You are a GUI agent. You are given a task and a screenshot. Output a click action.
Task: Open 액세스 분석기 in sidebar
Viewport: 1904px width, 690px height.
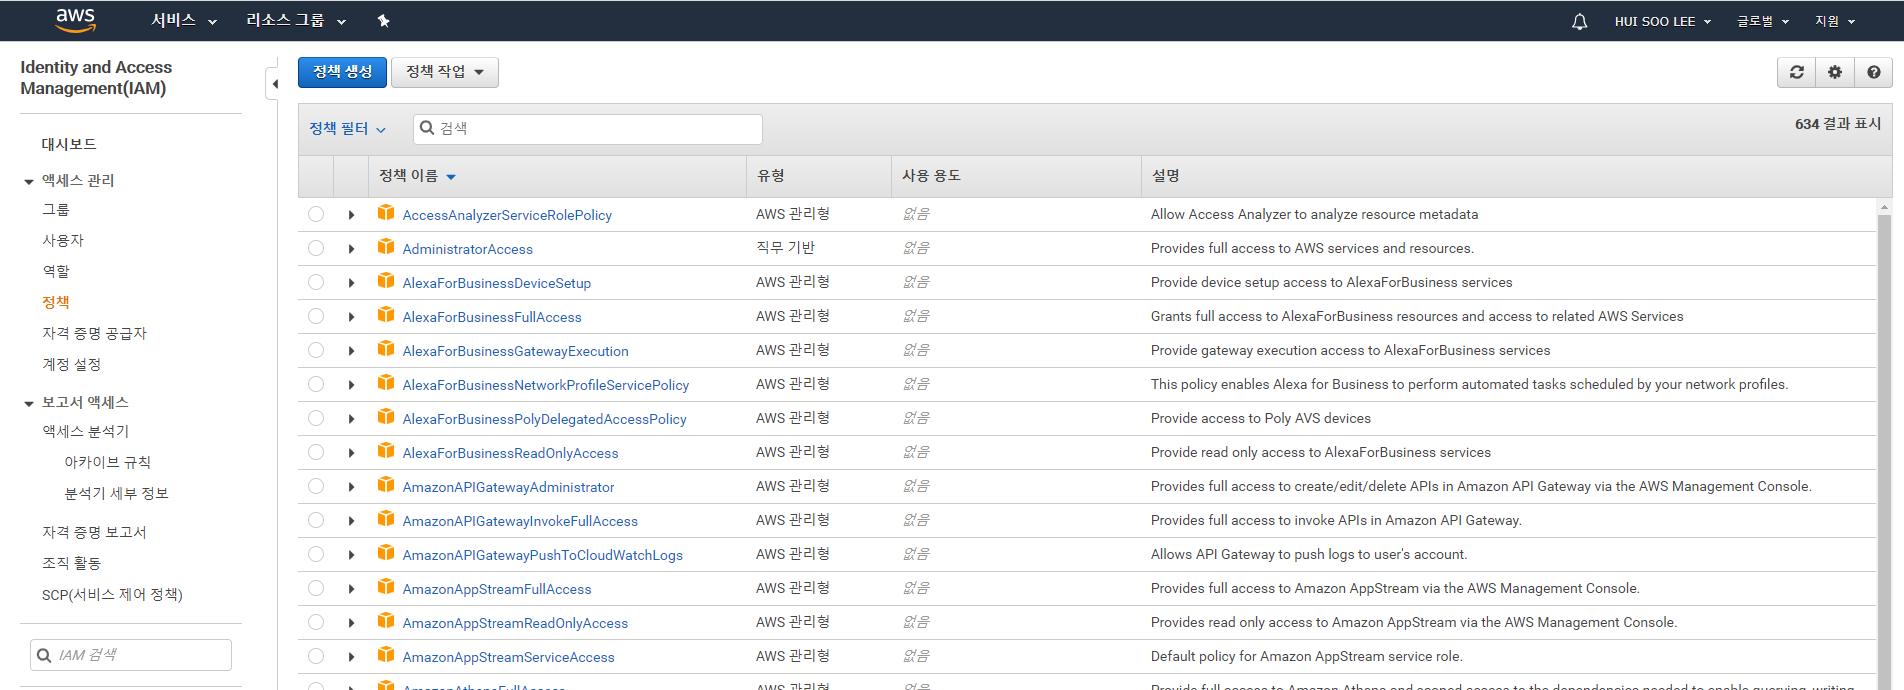(x=85, y=432)
